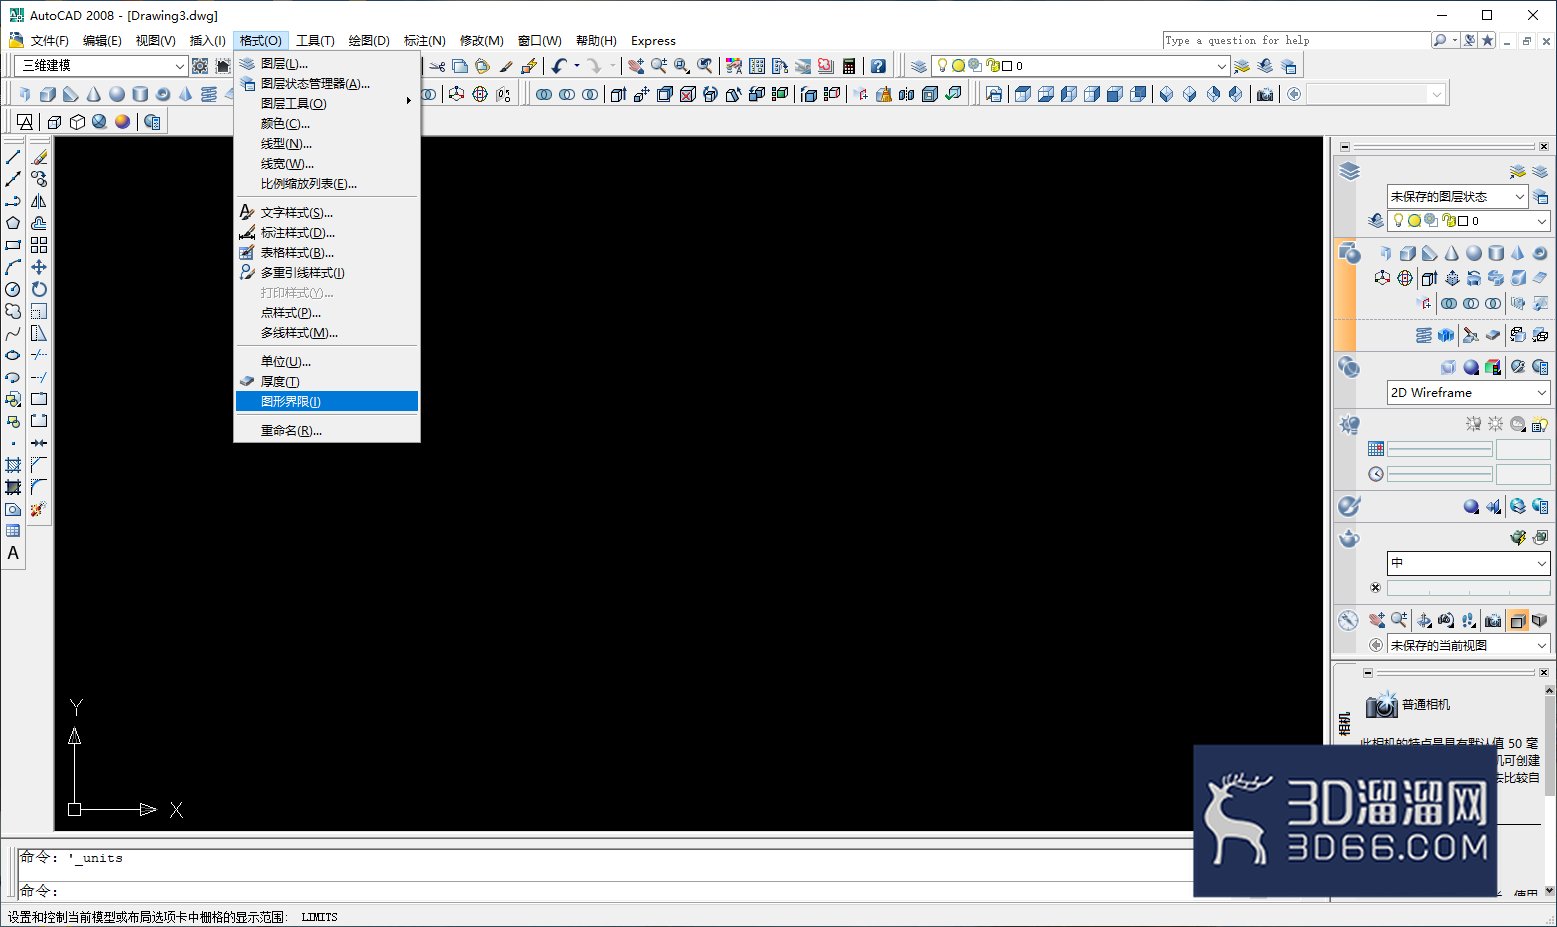The image size is (1557, 927).
Task: Create a Sphere solid from modeling toolbar
Action: pyautogui.click(x=117, y=94)
